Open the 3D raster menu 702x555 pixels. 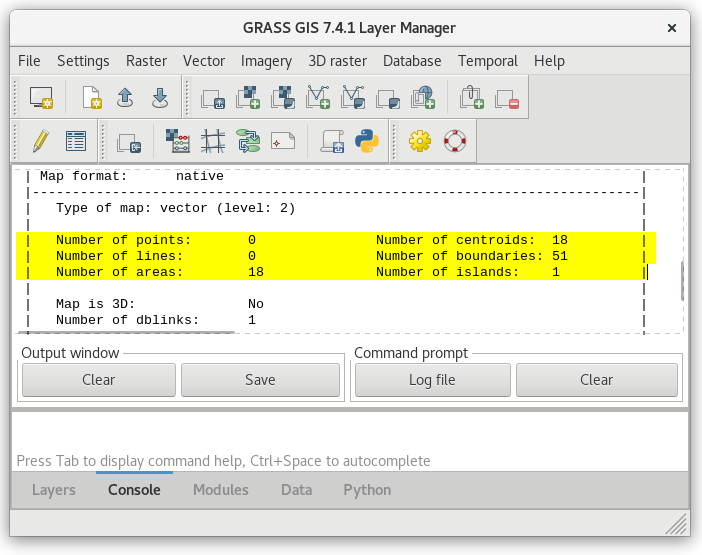338,61
